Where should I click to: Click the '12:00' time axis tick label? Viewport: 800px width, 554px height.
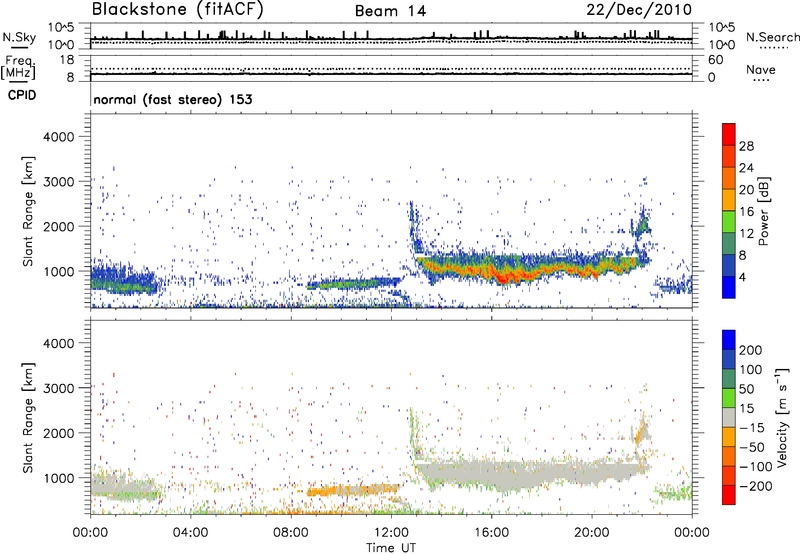point(391,533)
